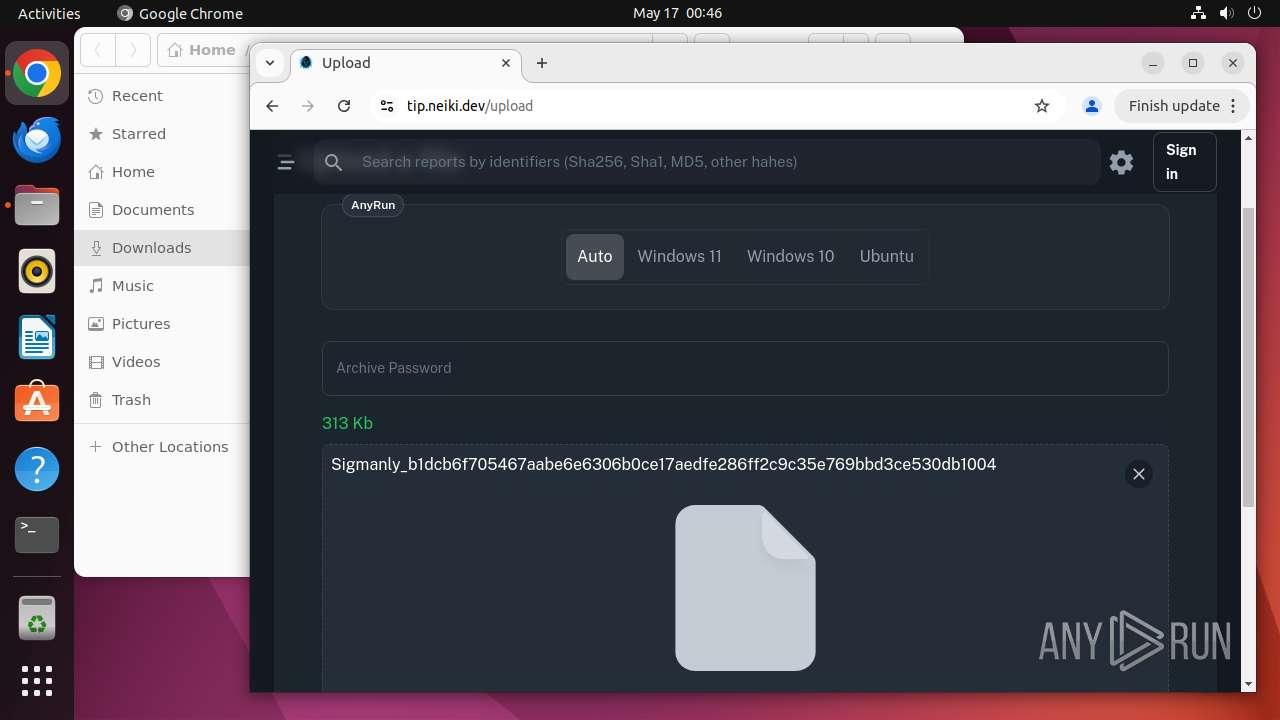This screenshot has width=1280, height=720.
Task: Click the uploaded file document thumbnail
Action: click(745, 588)
